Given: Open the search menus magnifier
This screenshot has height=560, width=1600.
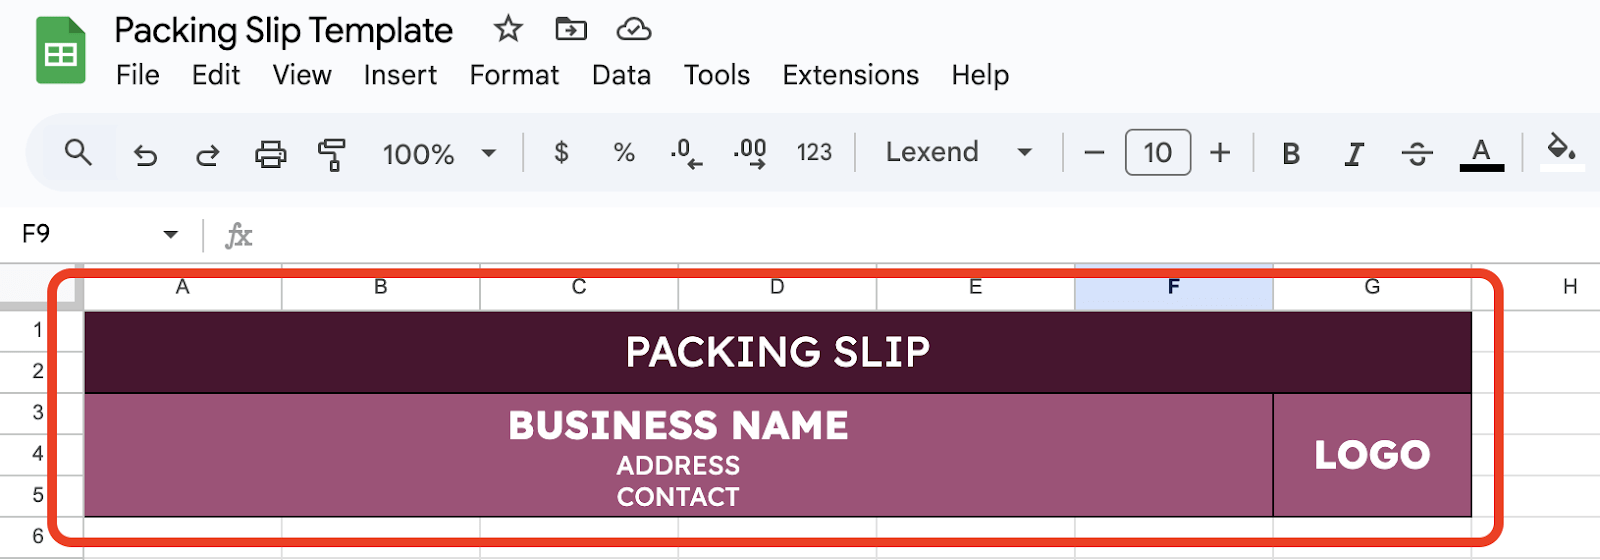Looking at the screenshot, I should click(x=78, y=153).
